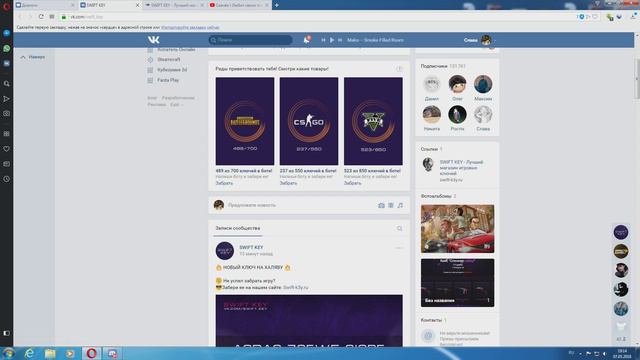
Task: Open the products block info icon
Action: [399, 69]
